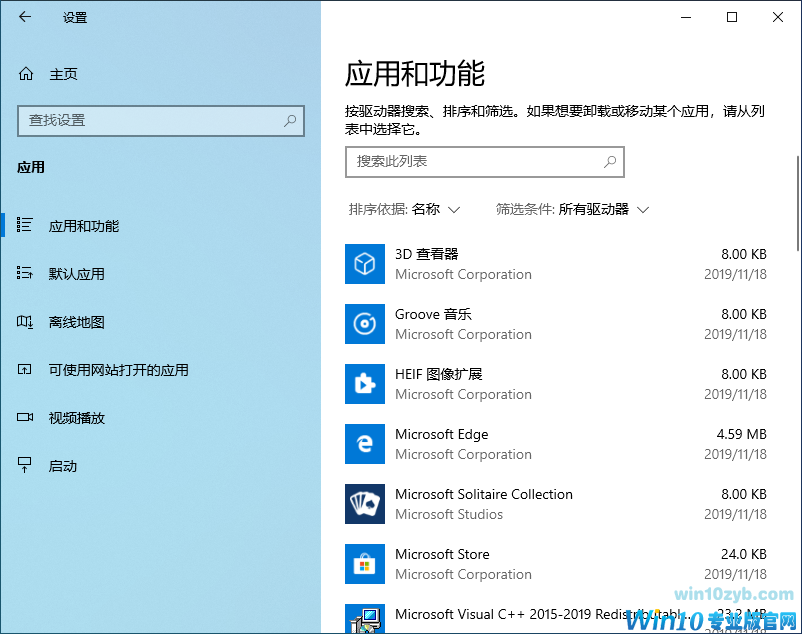Click the Microsoft Edge app icon

tap(365, 444)
